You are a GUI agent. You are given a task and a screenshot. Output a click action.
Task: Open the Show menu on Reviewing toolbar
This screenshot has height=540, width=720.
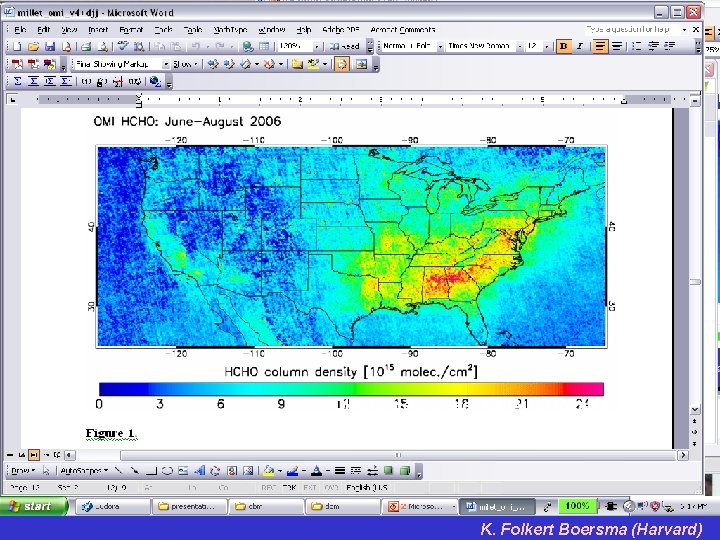click(185, 64)
